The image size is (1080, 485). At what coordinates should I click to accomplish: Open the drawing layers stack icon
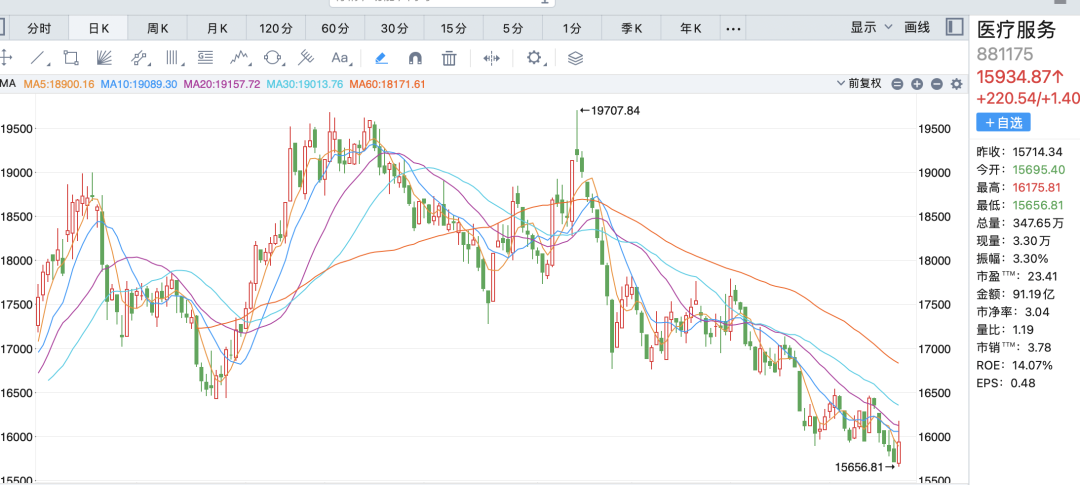click(x=575, y=58)
